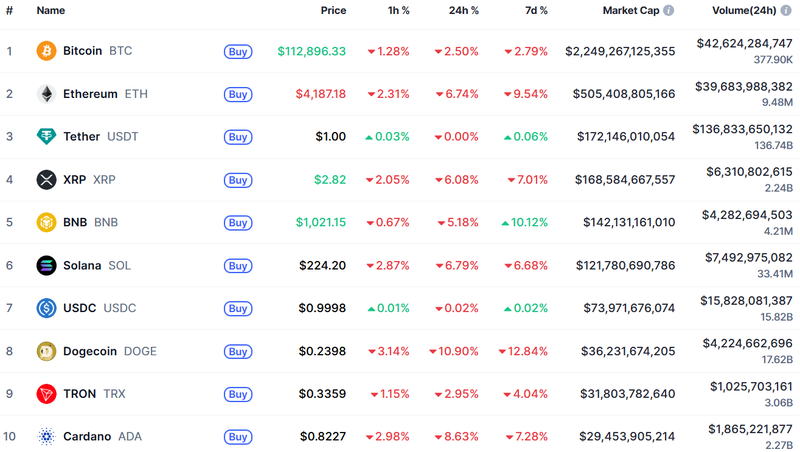Click the Ethereum diamond icon
800x452 pixels.
[x=46, y=94]
